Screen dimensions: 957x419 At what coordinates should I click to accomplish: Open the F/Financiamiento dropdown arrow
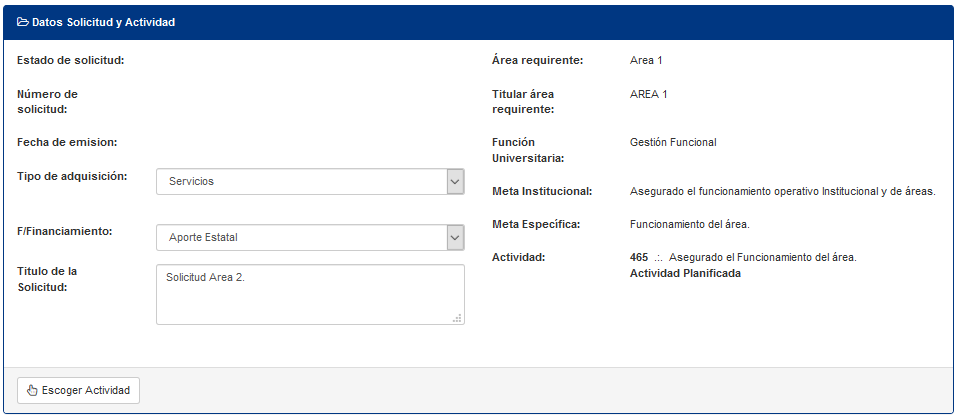coord(455,237)
